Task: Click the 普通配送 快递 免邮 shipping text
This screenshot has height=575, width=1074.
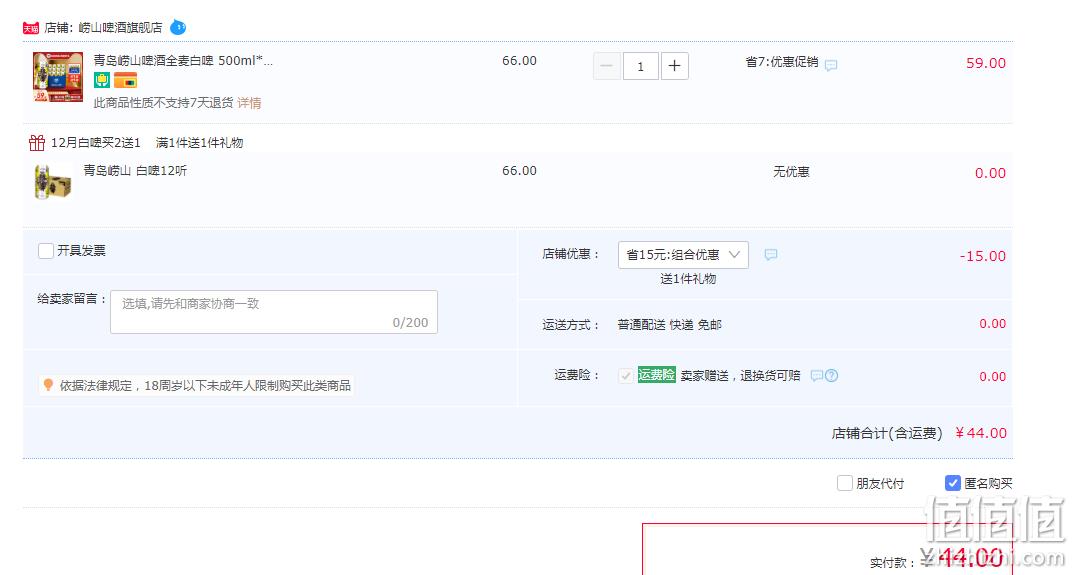Action: coord(669,325)
